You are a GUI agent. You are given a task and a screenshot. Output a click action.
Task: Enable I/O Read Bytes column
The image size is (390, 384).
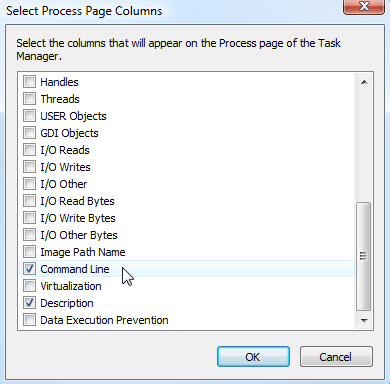coord(29,201)
